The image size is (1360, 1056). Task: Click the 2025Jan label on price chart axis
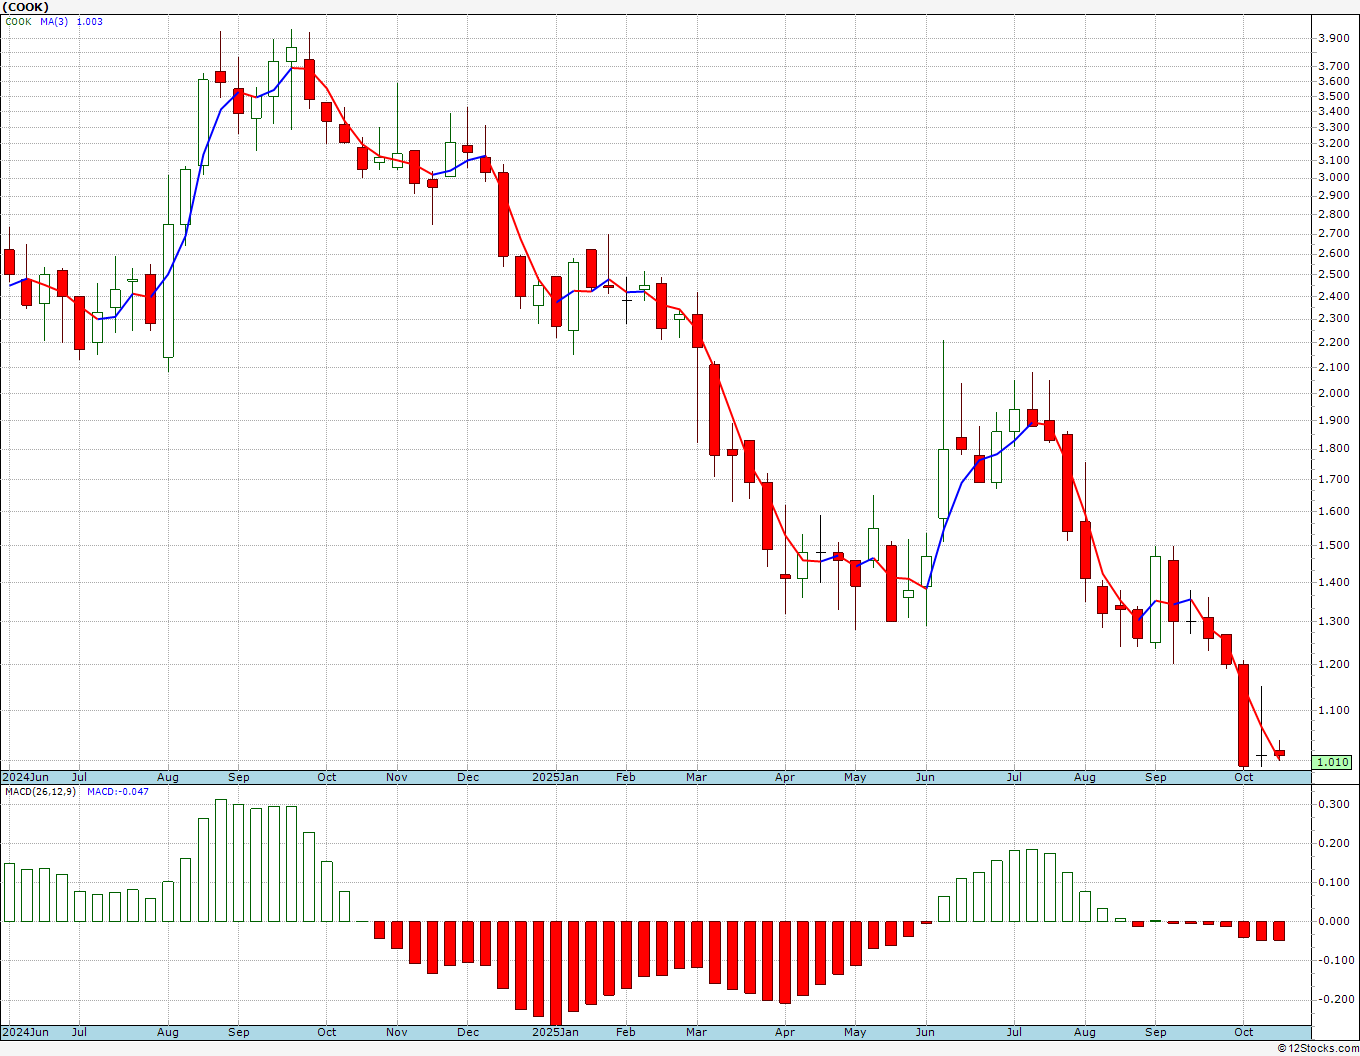[555, 777]
